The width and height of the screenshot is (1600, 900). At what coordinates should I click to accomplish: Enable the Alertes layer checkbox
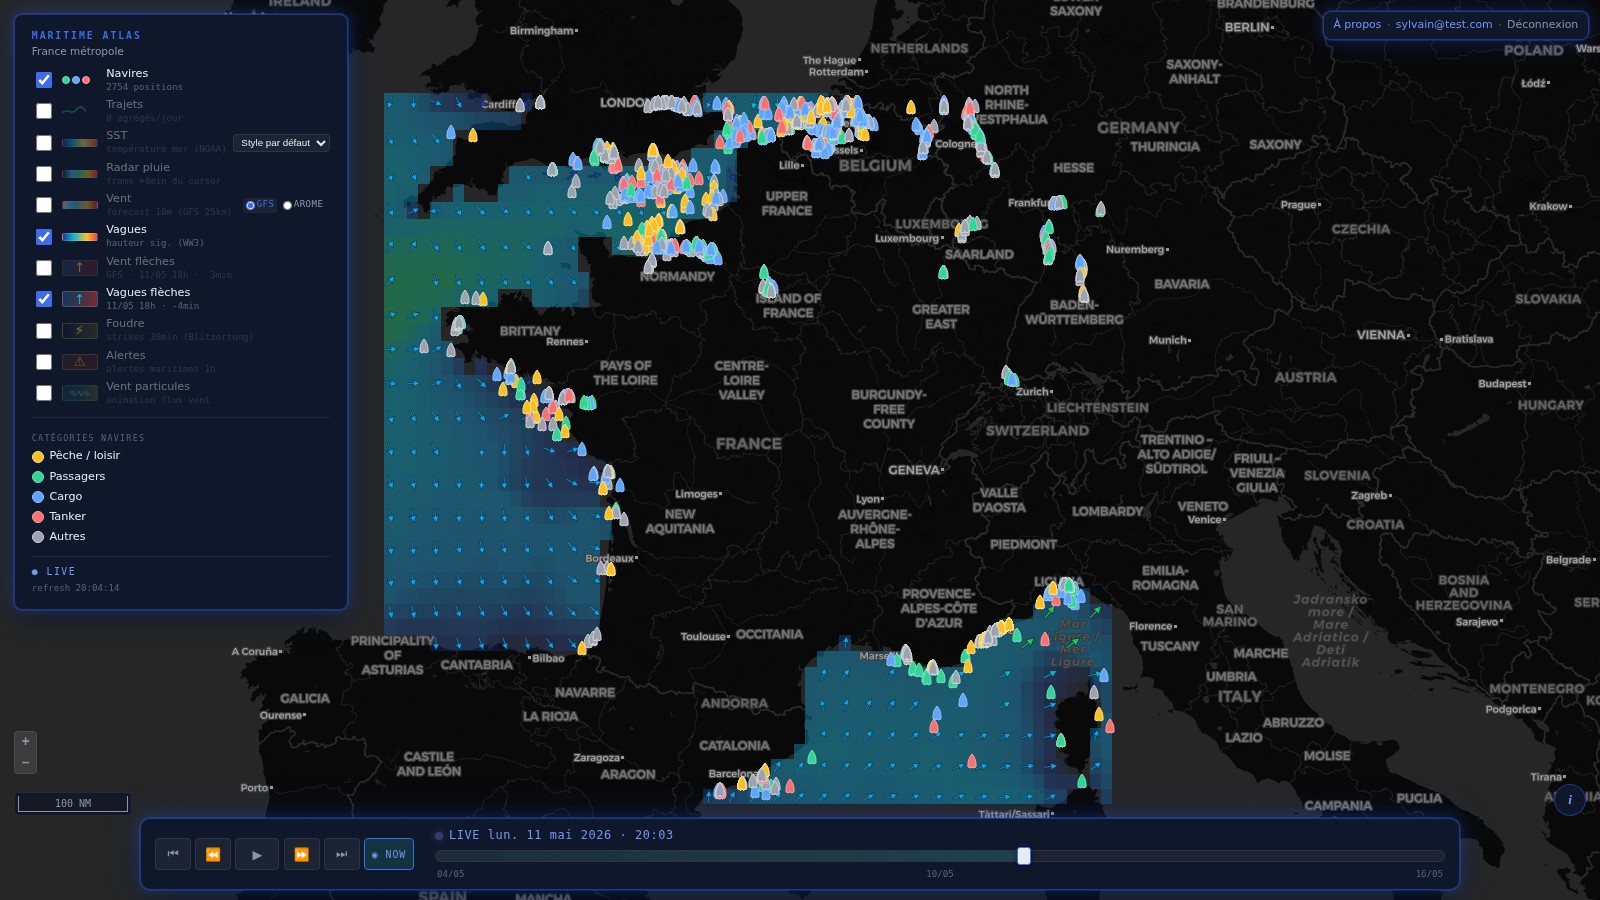[44, 362]
